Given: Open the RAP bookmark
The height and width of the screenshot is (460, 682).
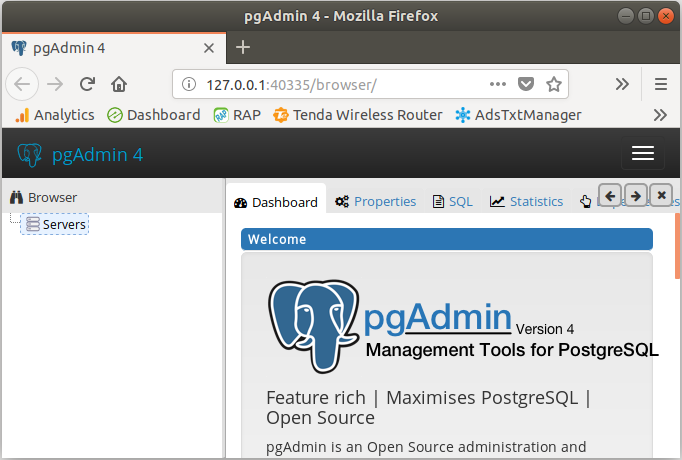Looking at the screenshot, I should coord(237,115).
